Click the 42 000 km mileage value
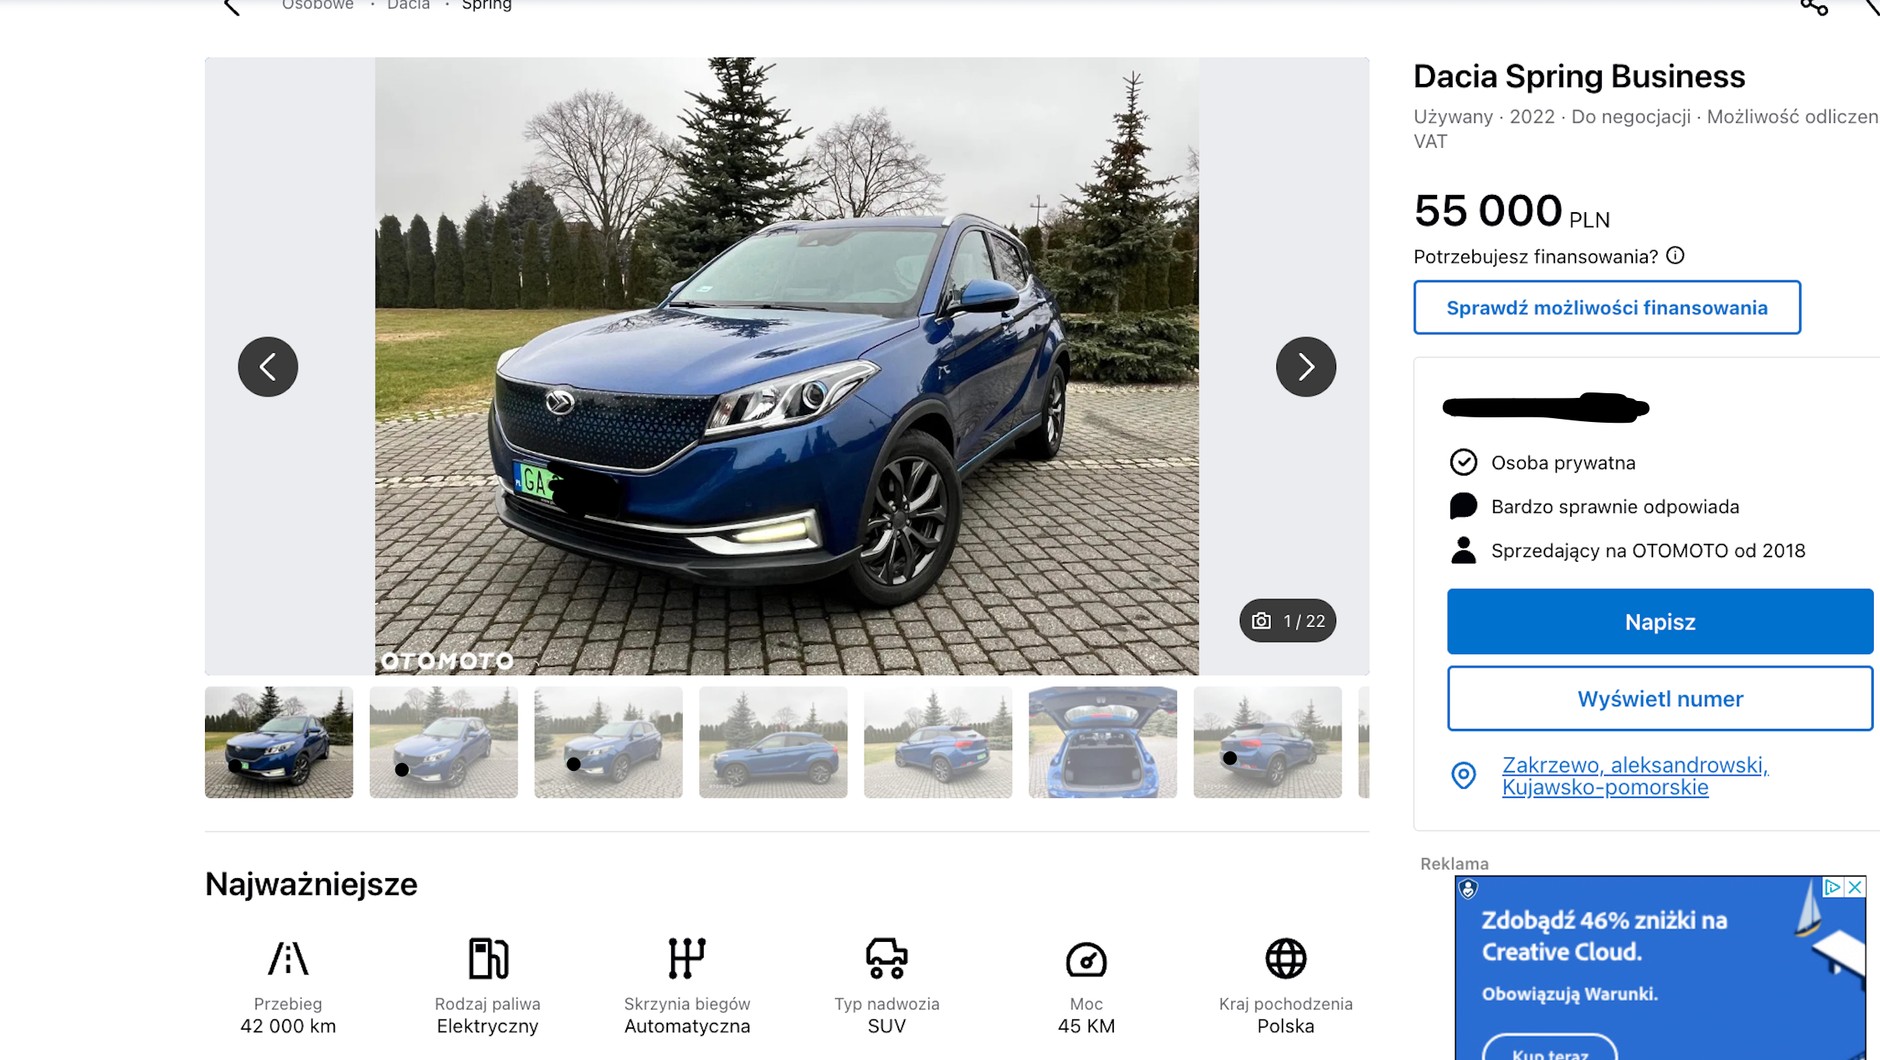The image size is (1880, 1060). (x=288, y=1026)
